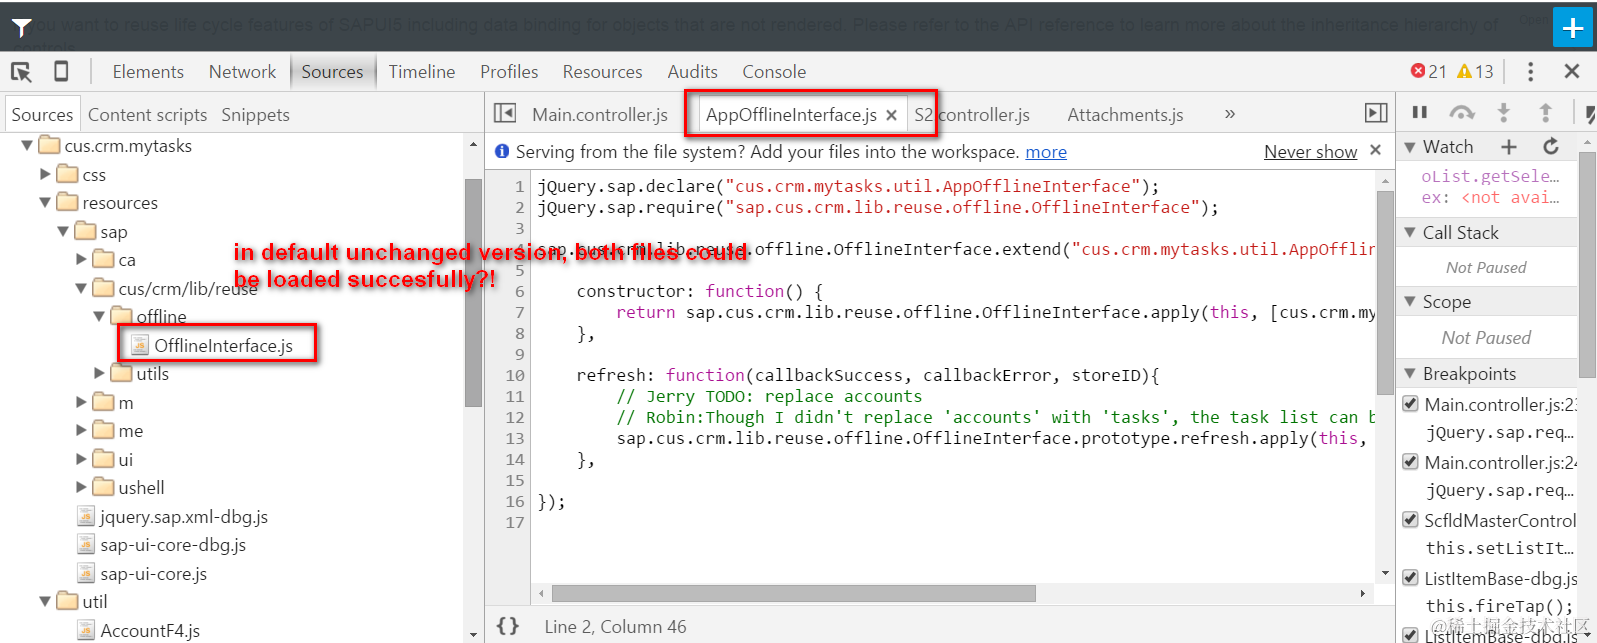Screen dimensions: 1597x643
Task: Pause script execution
Action: (1419, 112)
